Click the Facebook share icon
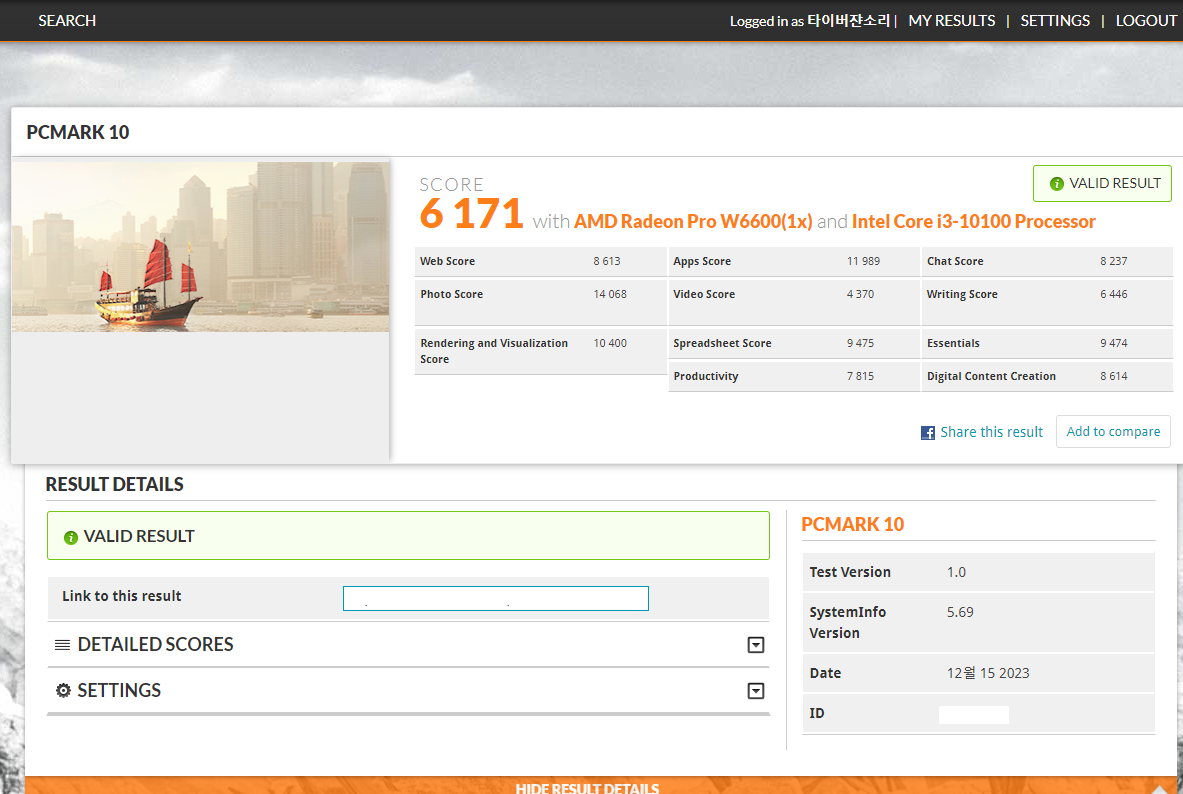 (x=927, y=432)
